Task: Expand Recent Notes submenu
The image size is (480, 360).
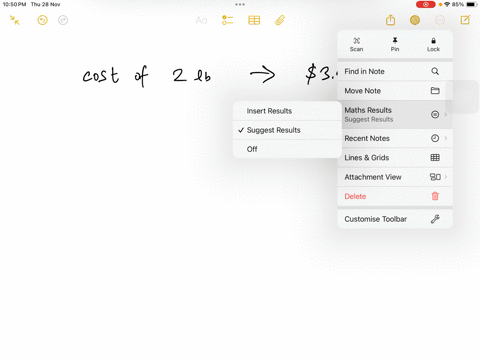Action: click(x=395, y=138)
